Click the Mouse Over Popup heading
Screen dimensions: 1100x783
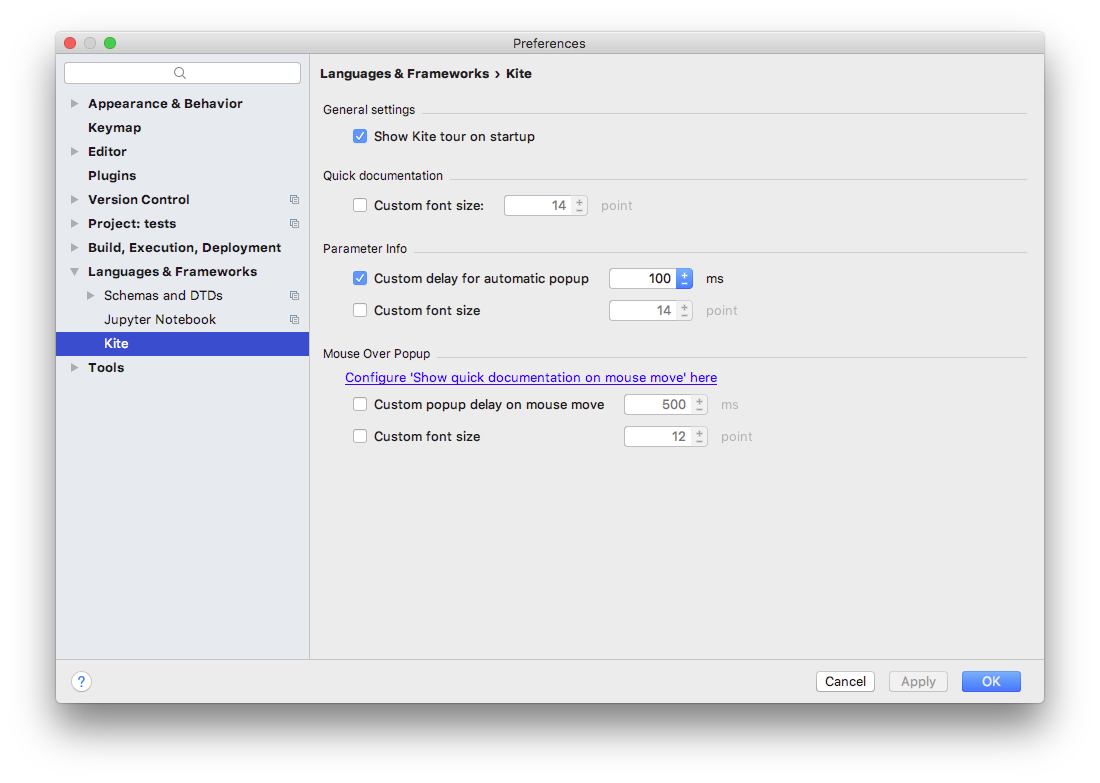point(377,354)
